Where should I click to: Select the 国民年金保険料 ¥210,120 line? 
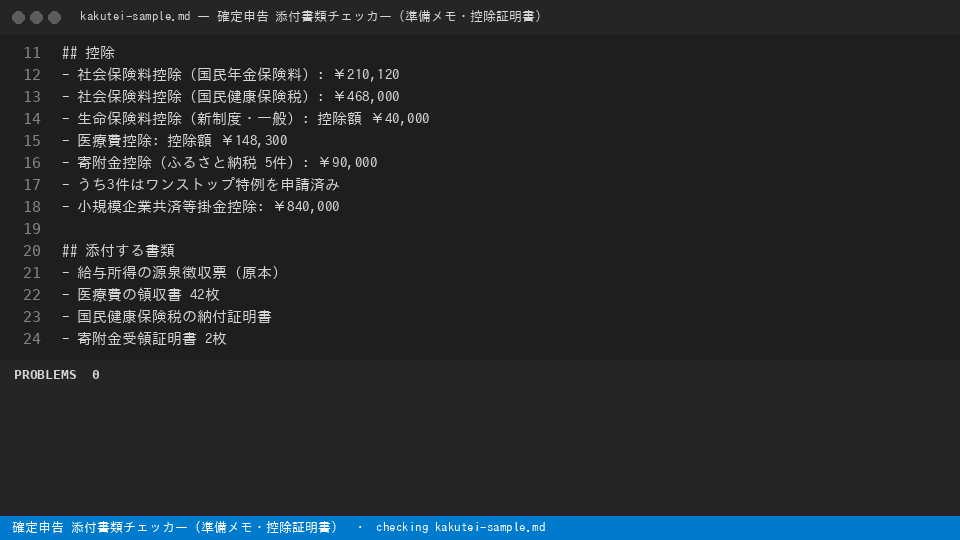tap(231, 75)
